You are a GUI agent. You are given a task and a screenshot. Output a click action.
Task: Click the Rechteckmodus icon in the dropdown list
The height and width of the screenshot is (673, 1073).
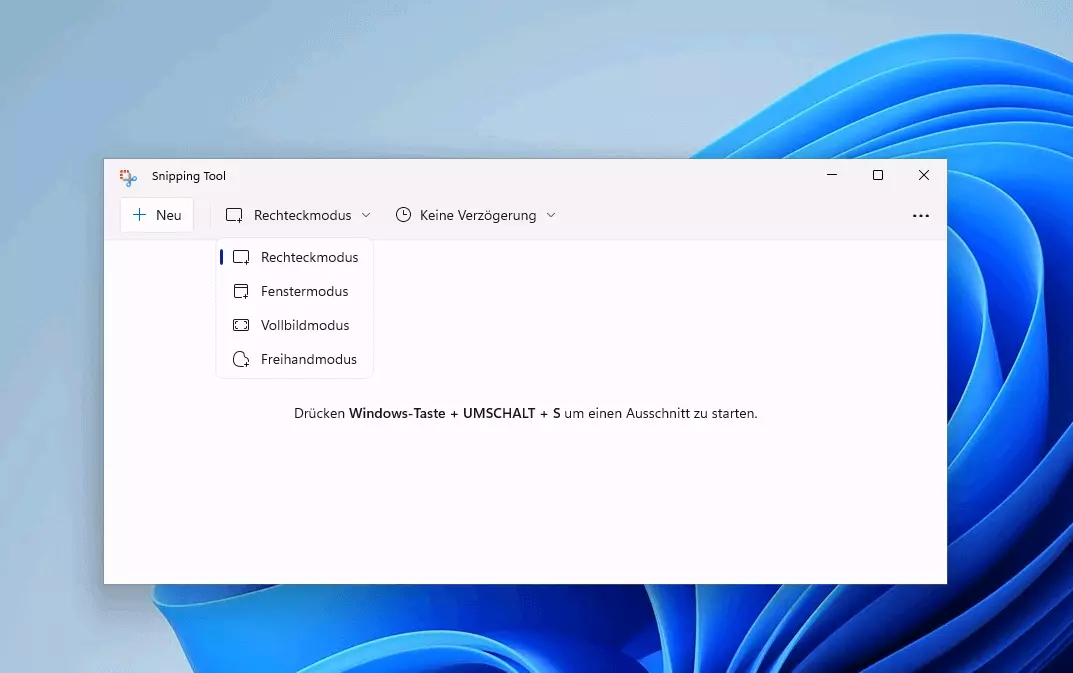[241, 258]
